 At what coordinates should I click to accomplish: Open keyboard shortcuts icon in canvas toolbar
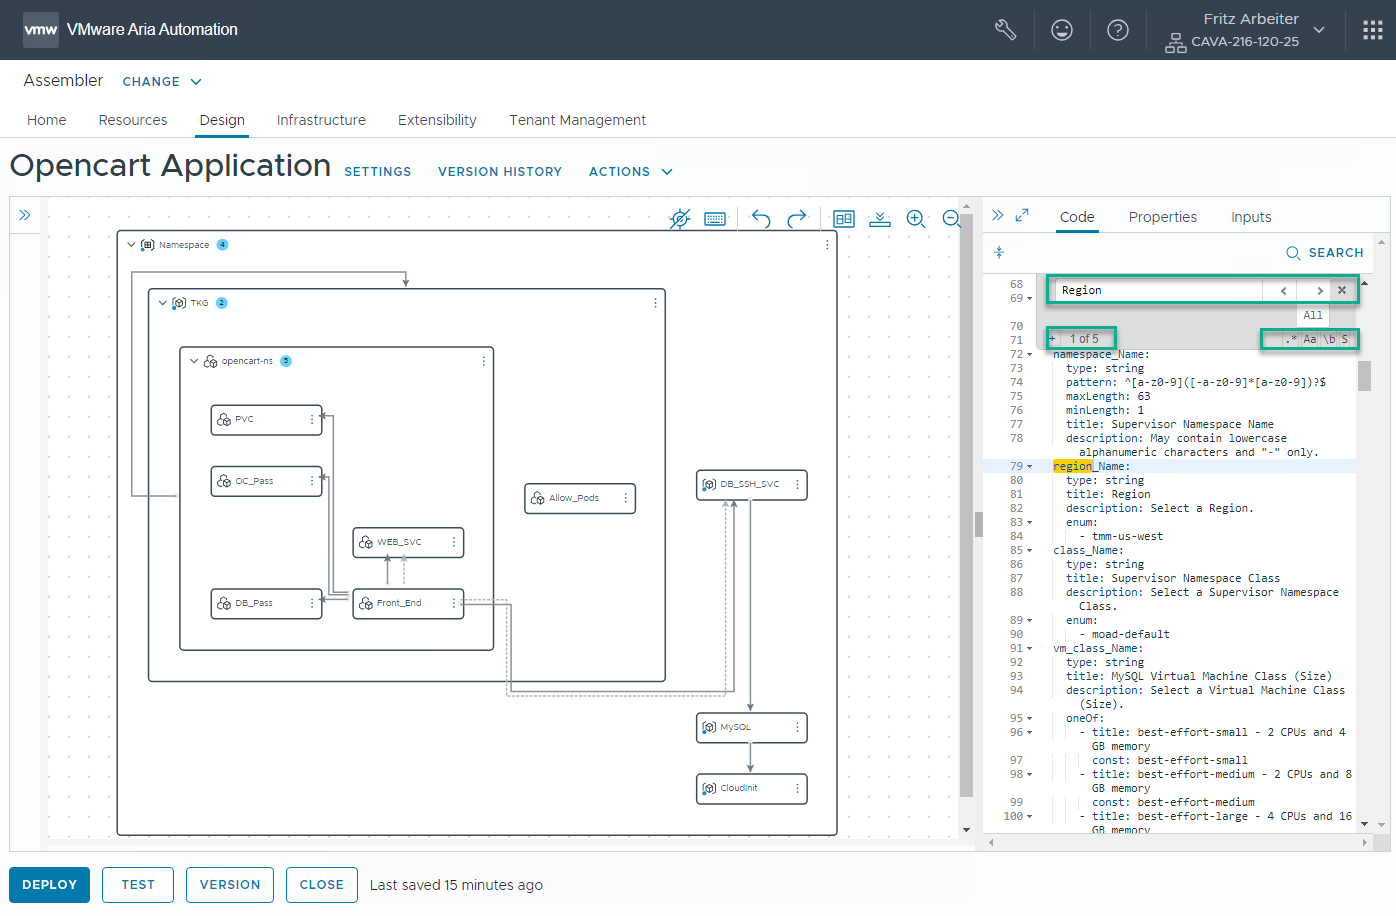click(x=715, y=219)
